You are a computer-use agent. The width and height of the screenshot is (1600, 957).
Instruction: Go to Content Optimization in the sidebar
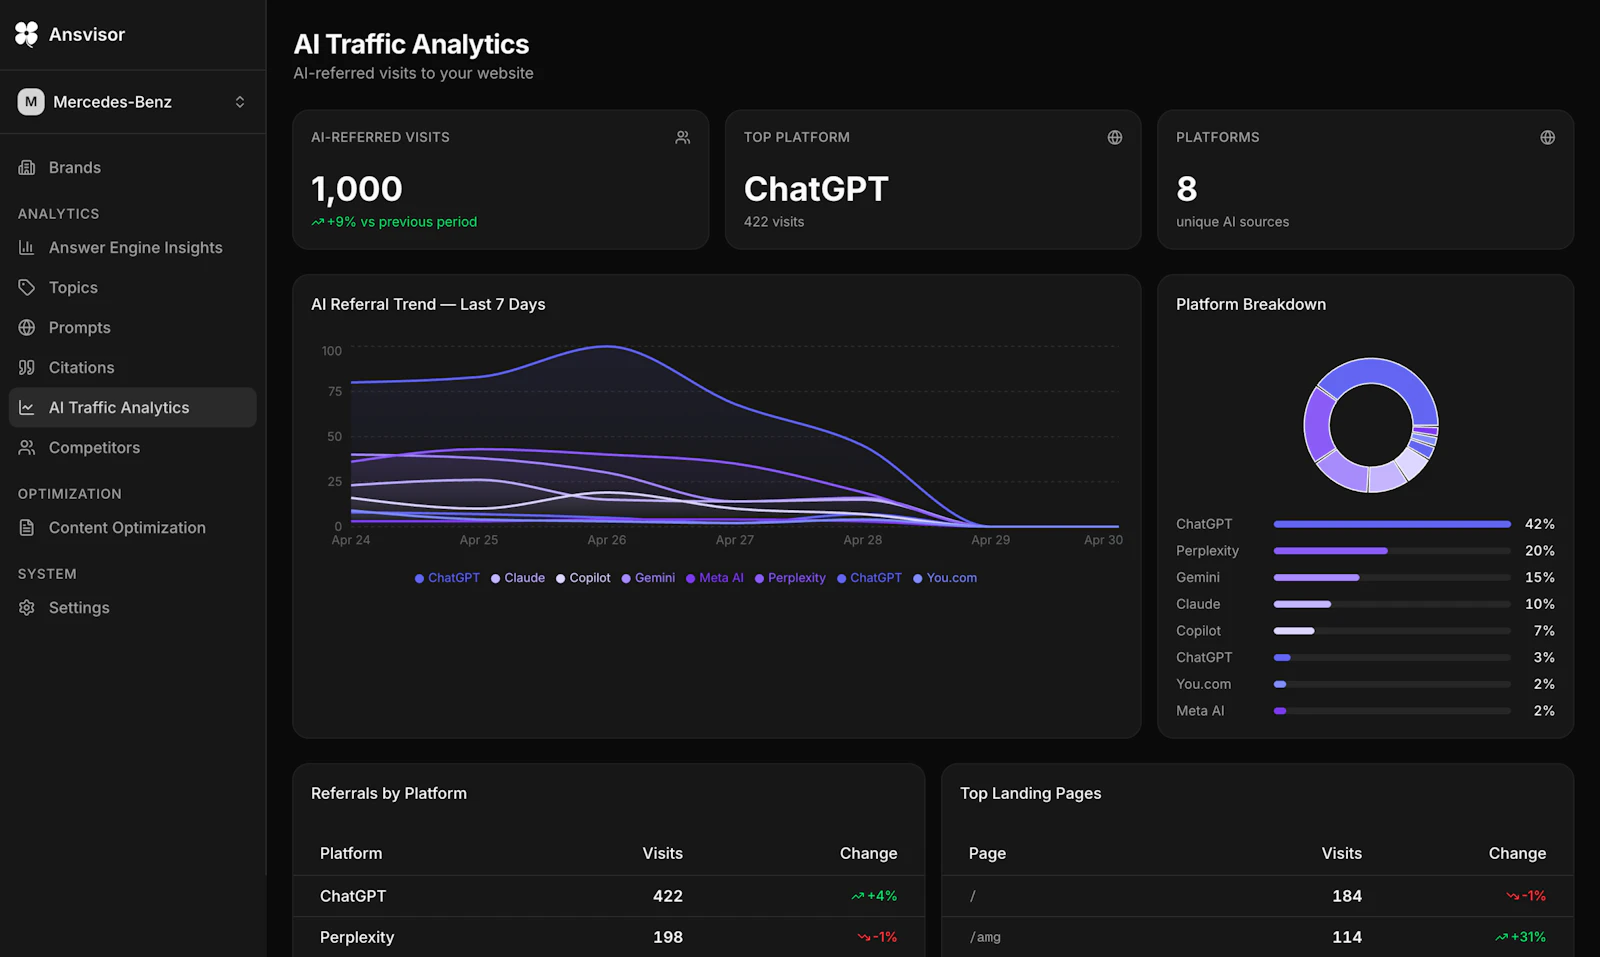click(133, 528)
